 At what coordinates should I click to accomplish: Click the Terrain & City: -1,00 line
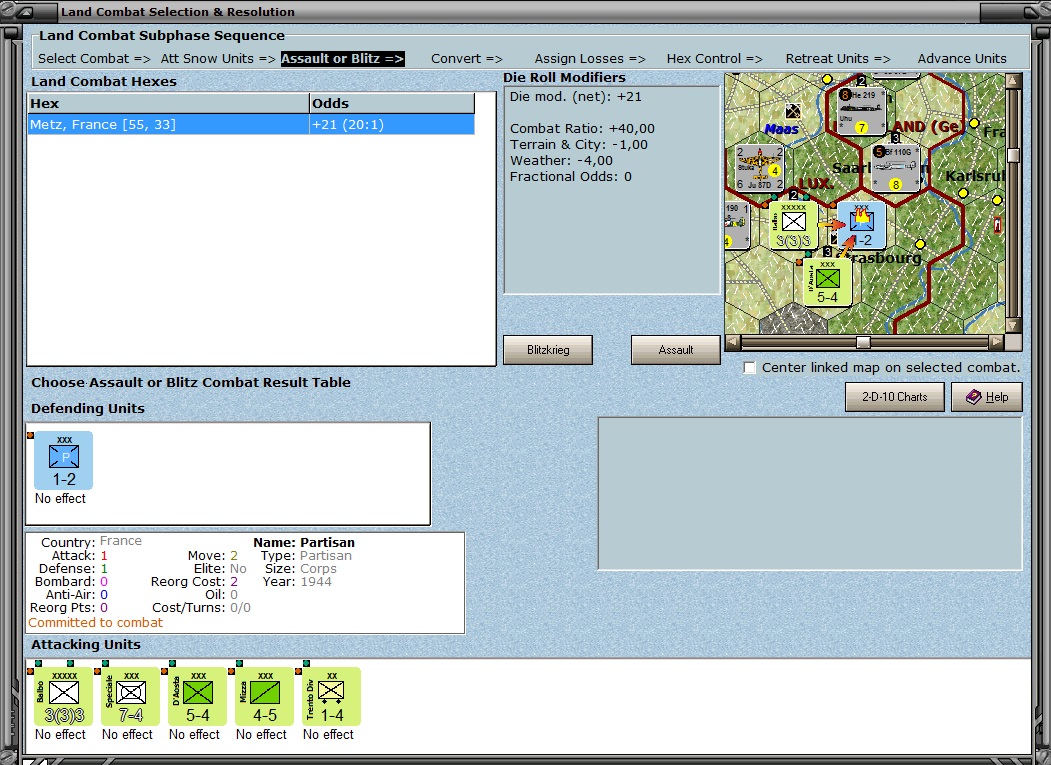click(x=578, y=145)
